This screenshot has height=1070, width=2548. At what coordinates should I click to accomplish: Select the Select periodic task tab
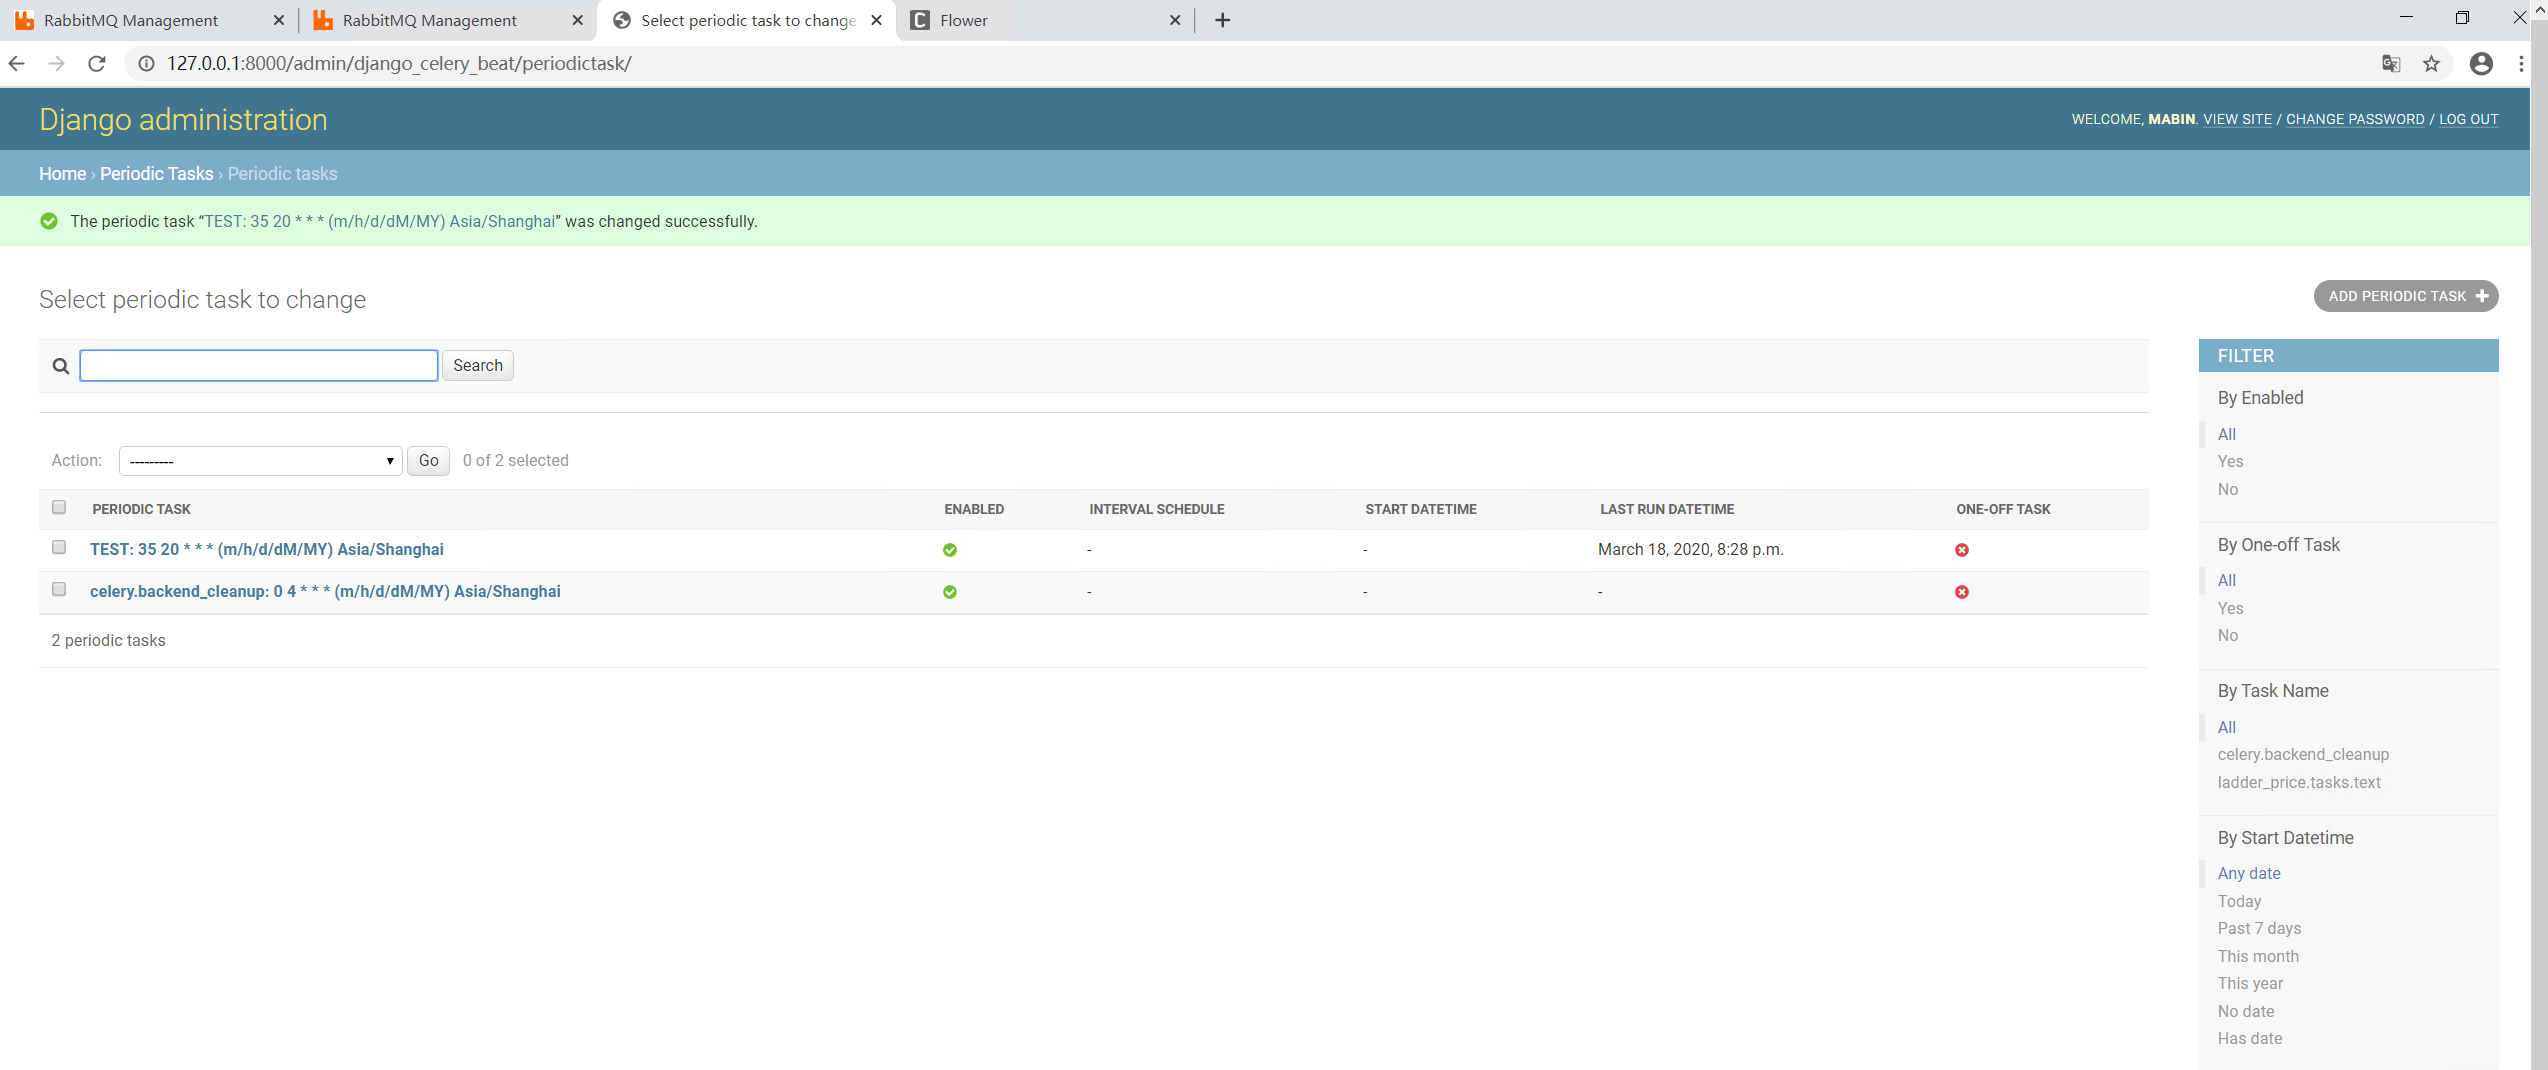point(748,20)
